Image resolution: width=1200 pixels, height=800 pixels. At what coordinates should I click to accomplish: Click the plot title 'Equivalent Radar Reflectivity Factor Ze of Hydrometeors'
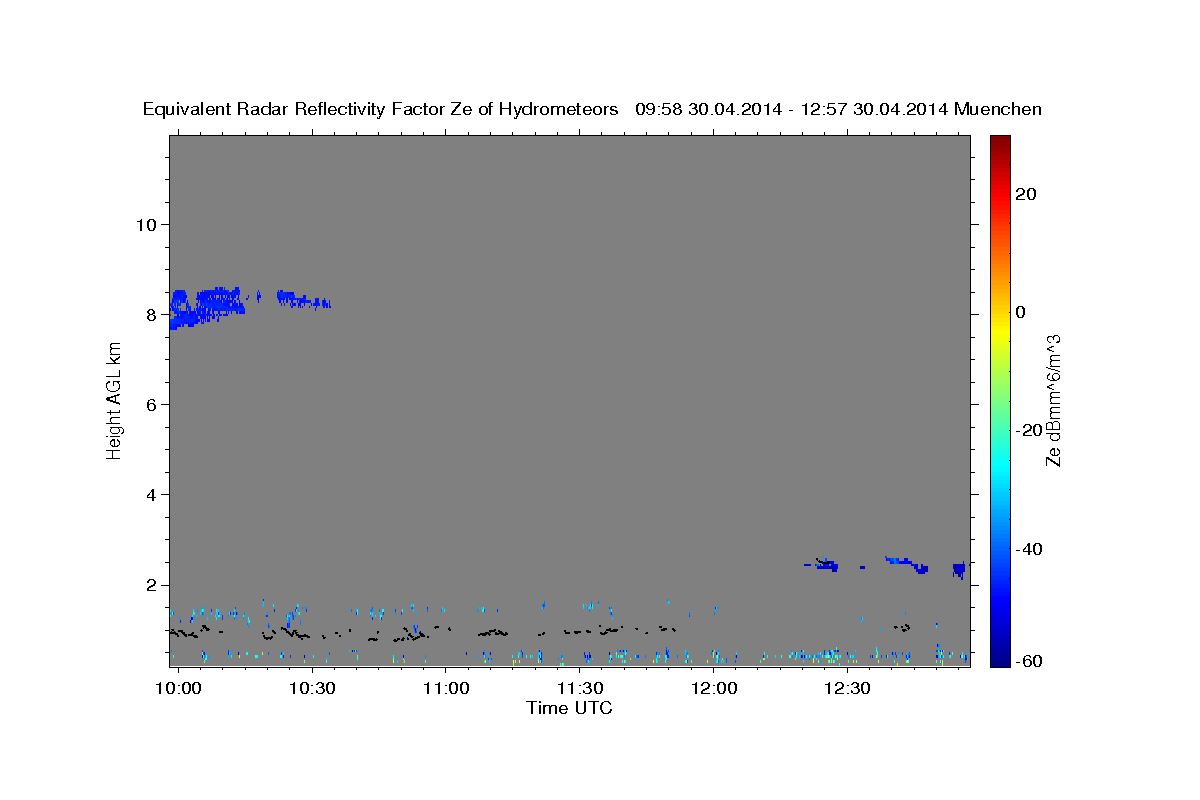pos(381,109)
